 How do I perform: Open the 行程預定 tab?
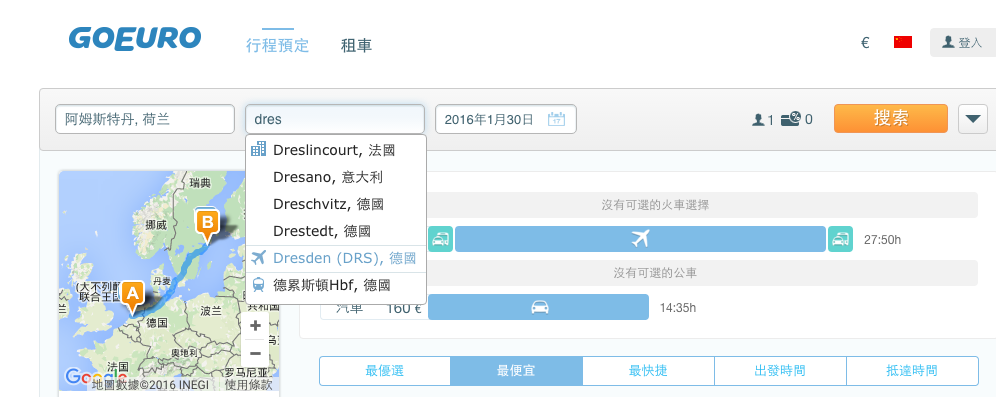click(x=278, y=45)
